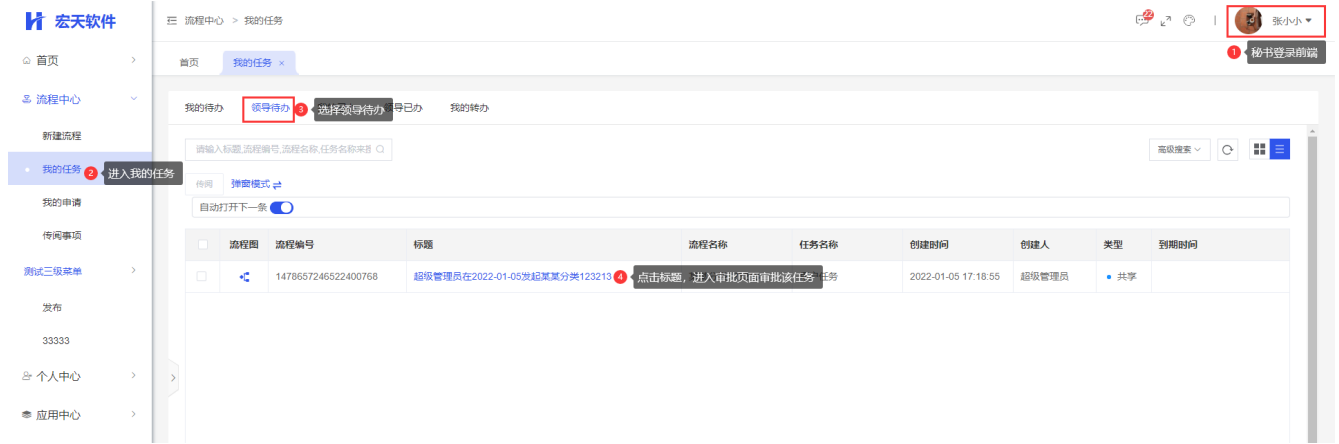Click the refresh list icon

[x=1229, y=150]
